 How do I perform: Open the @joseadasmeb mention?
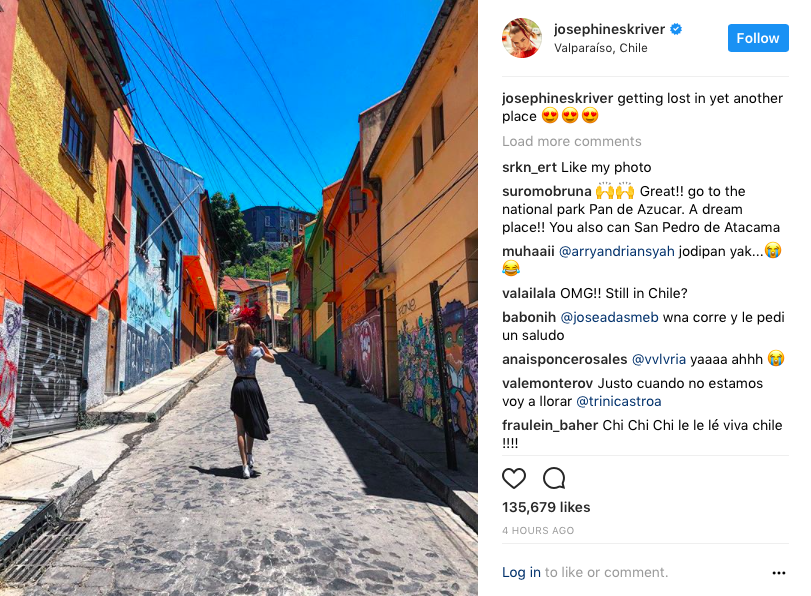click(609, 317)
